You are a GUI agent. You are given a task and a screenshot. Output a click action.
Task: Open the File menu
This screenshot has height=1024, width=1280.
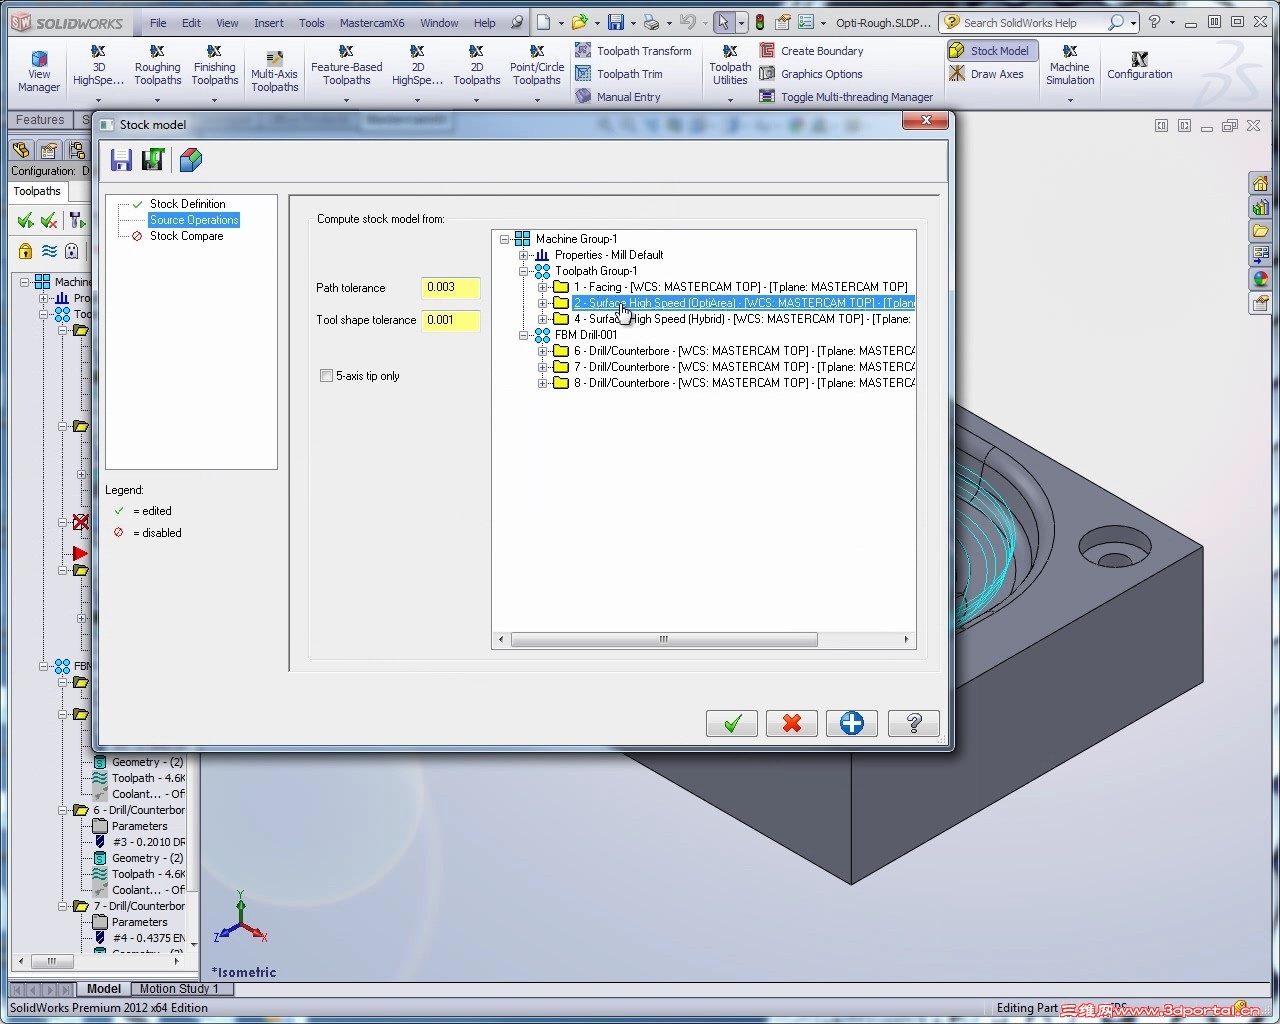tap(158, 23)
